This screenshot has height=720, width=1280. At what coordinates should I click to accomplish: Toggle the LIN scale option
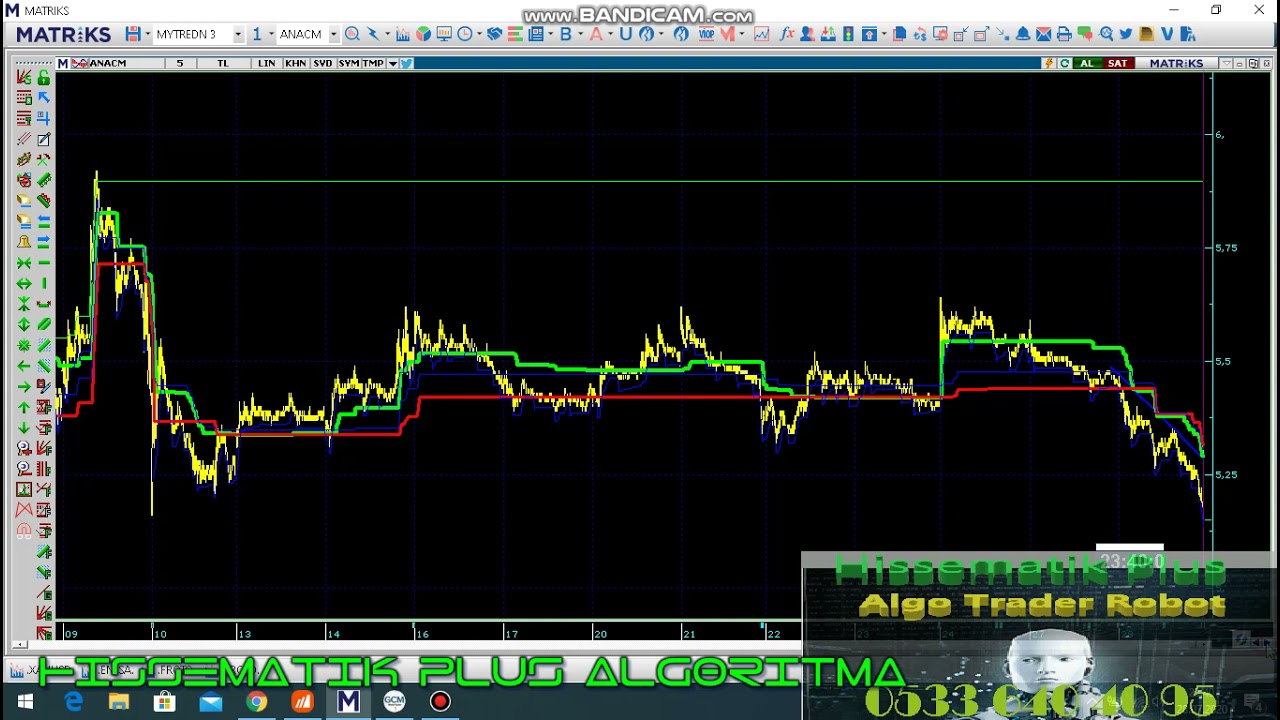[x=266, y=63]
